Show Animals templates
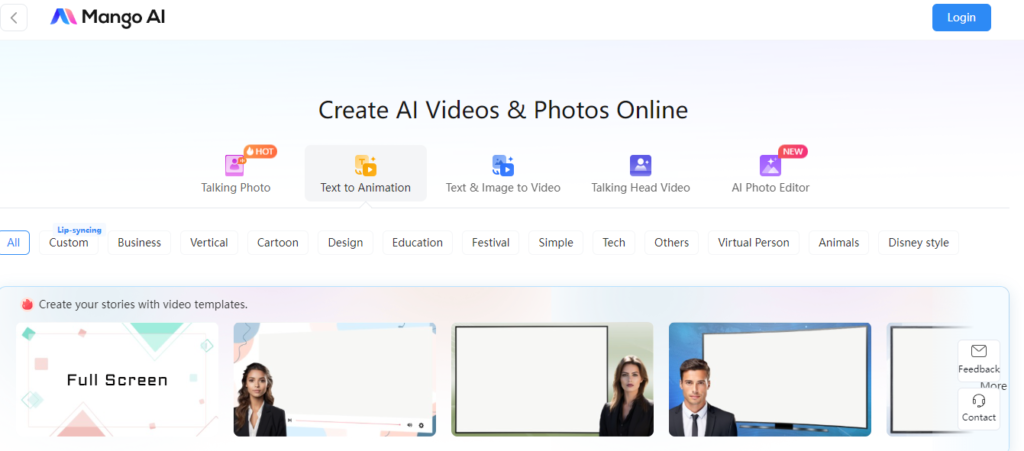This screenshot has width=1024, height=451. click(x=839, y=243)
